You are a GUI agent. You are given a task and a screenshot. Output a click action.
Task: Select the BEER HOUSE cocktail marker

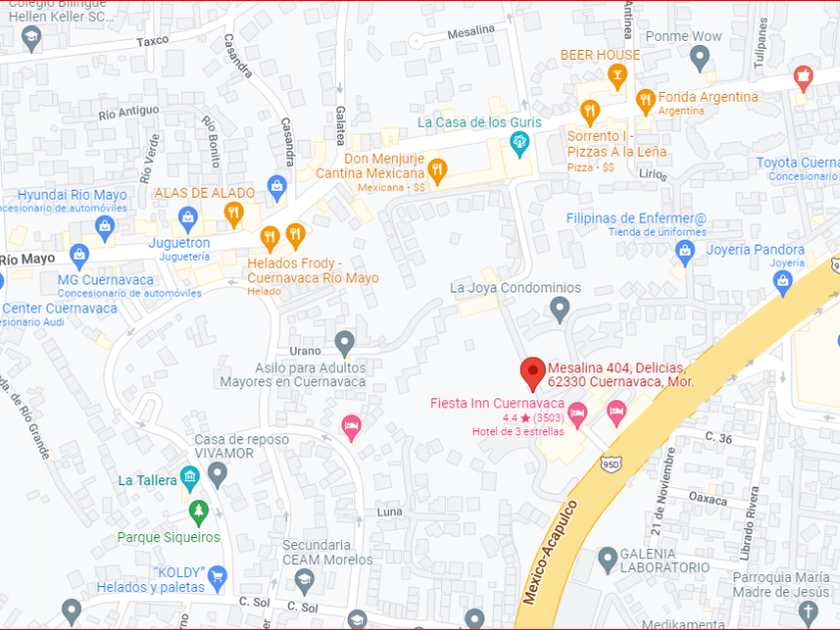(x=617, y=78)
